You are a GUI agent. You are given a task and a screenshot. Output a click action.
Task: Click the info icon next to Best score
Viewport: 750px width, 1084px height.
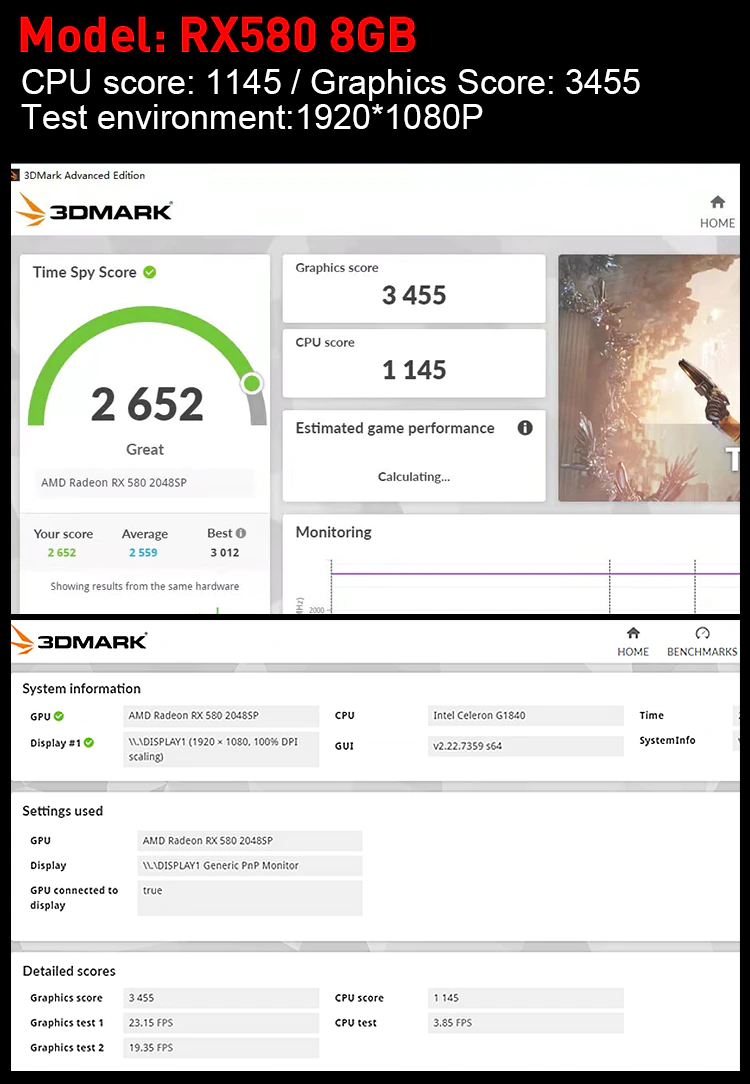(x=241, y=533)
